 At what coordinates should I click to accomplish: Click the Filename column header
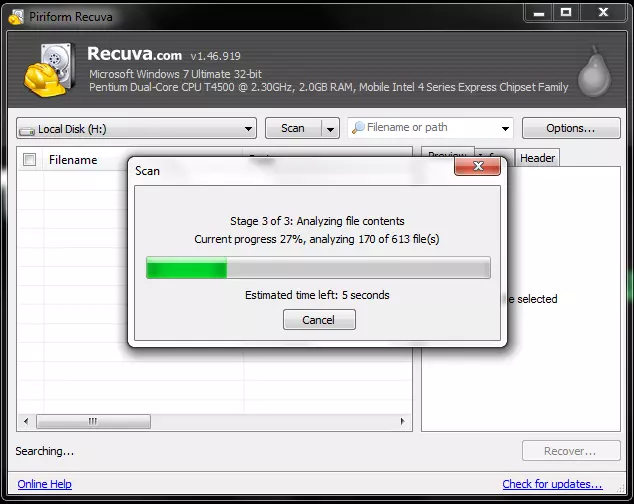coord(73,160)
